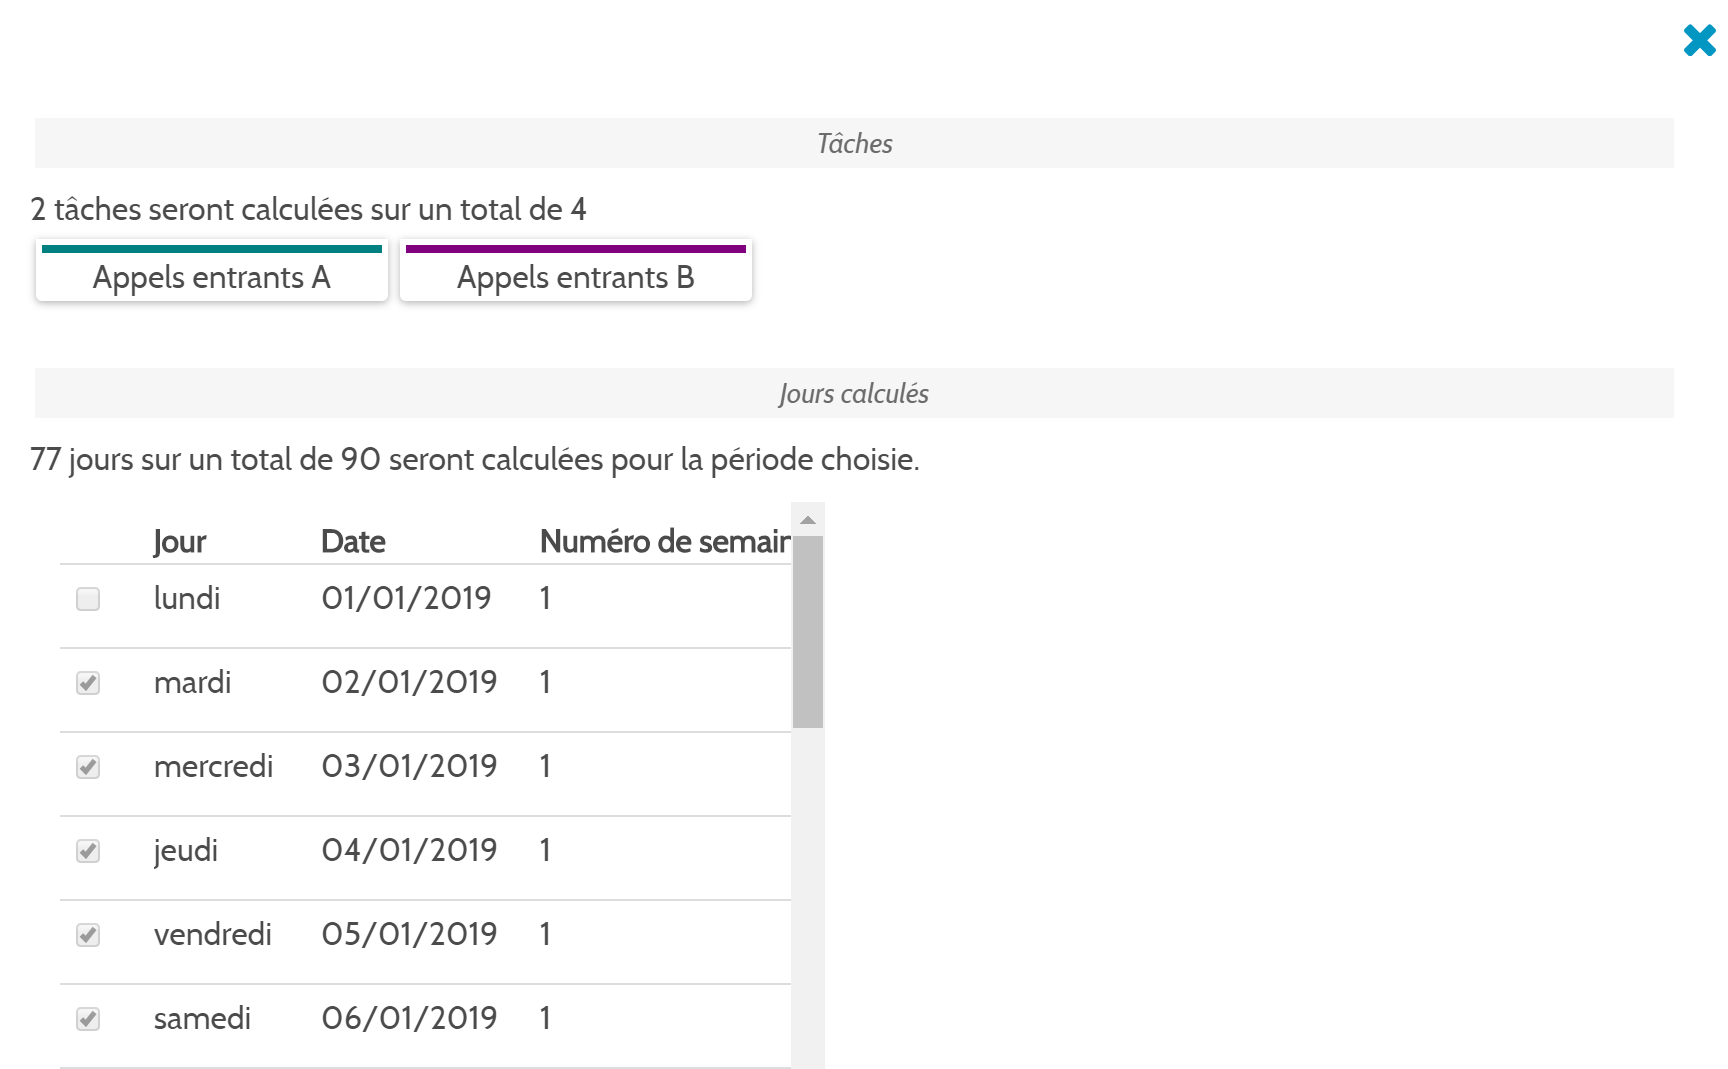Check the lundi 01/01/2019 checkbox
Viewport: 1728px width, 1069px height.
88,599
